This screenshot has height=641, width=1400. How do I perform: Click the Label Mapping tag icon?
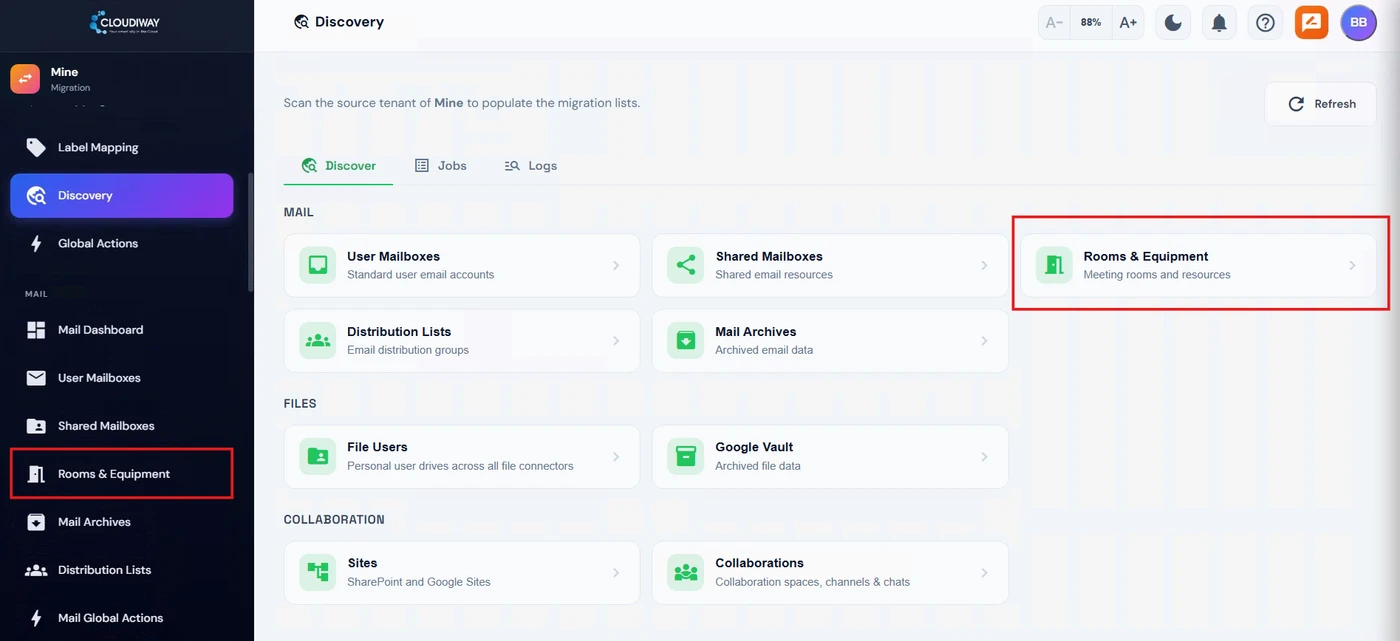pyautogui.click(x=36, y=147)
